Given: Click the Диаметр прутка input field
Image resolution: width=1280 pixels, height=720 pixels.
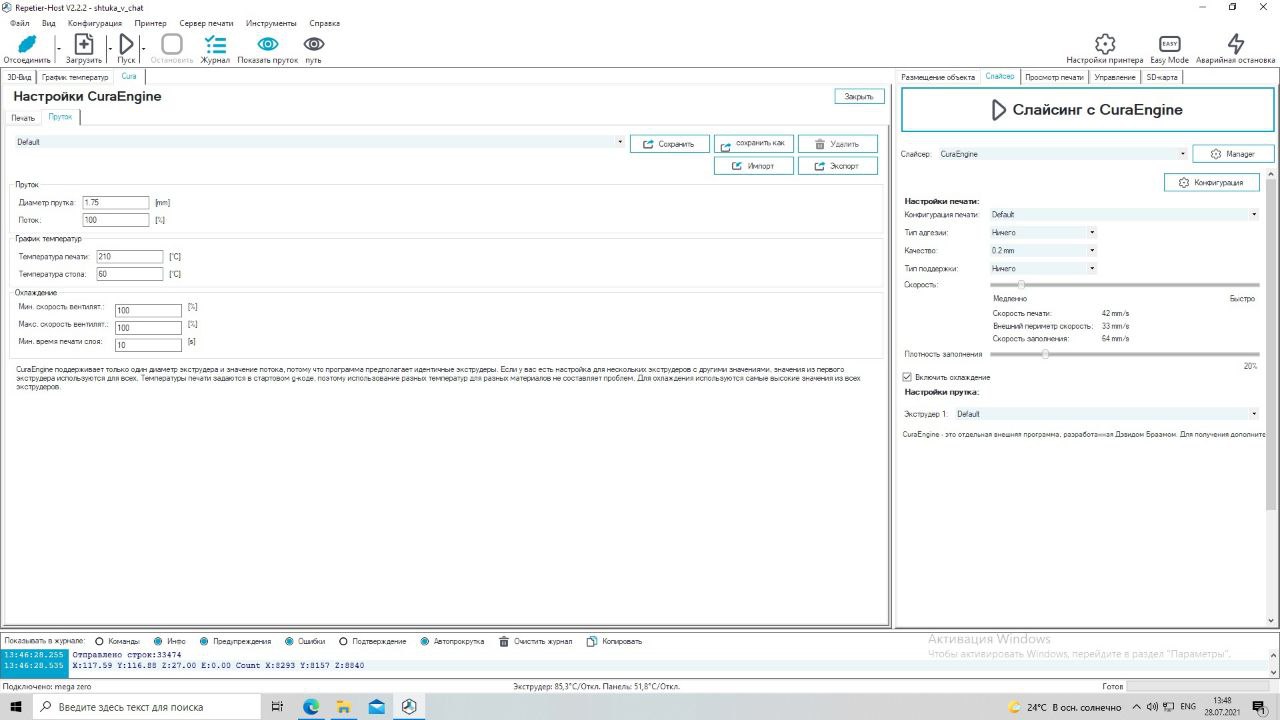Looking at the screenshot, I should point(115,203).
